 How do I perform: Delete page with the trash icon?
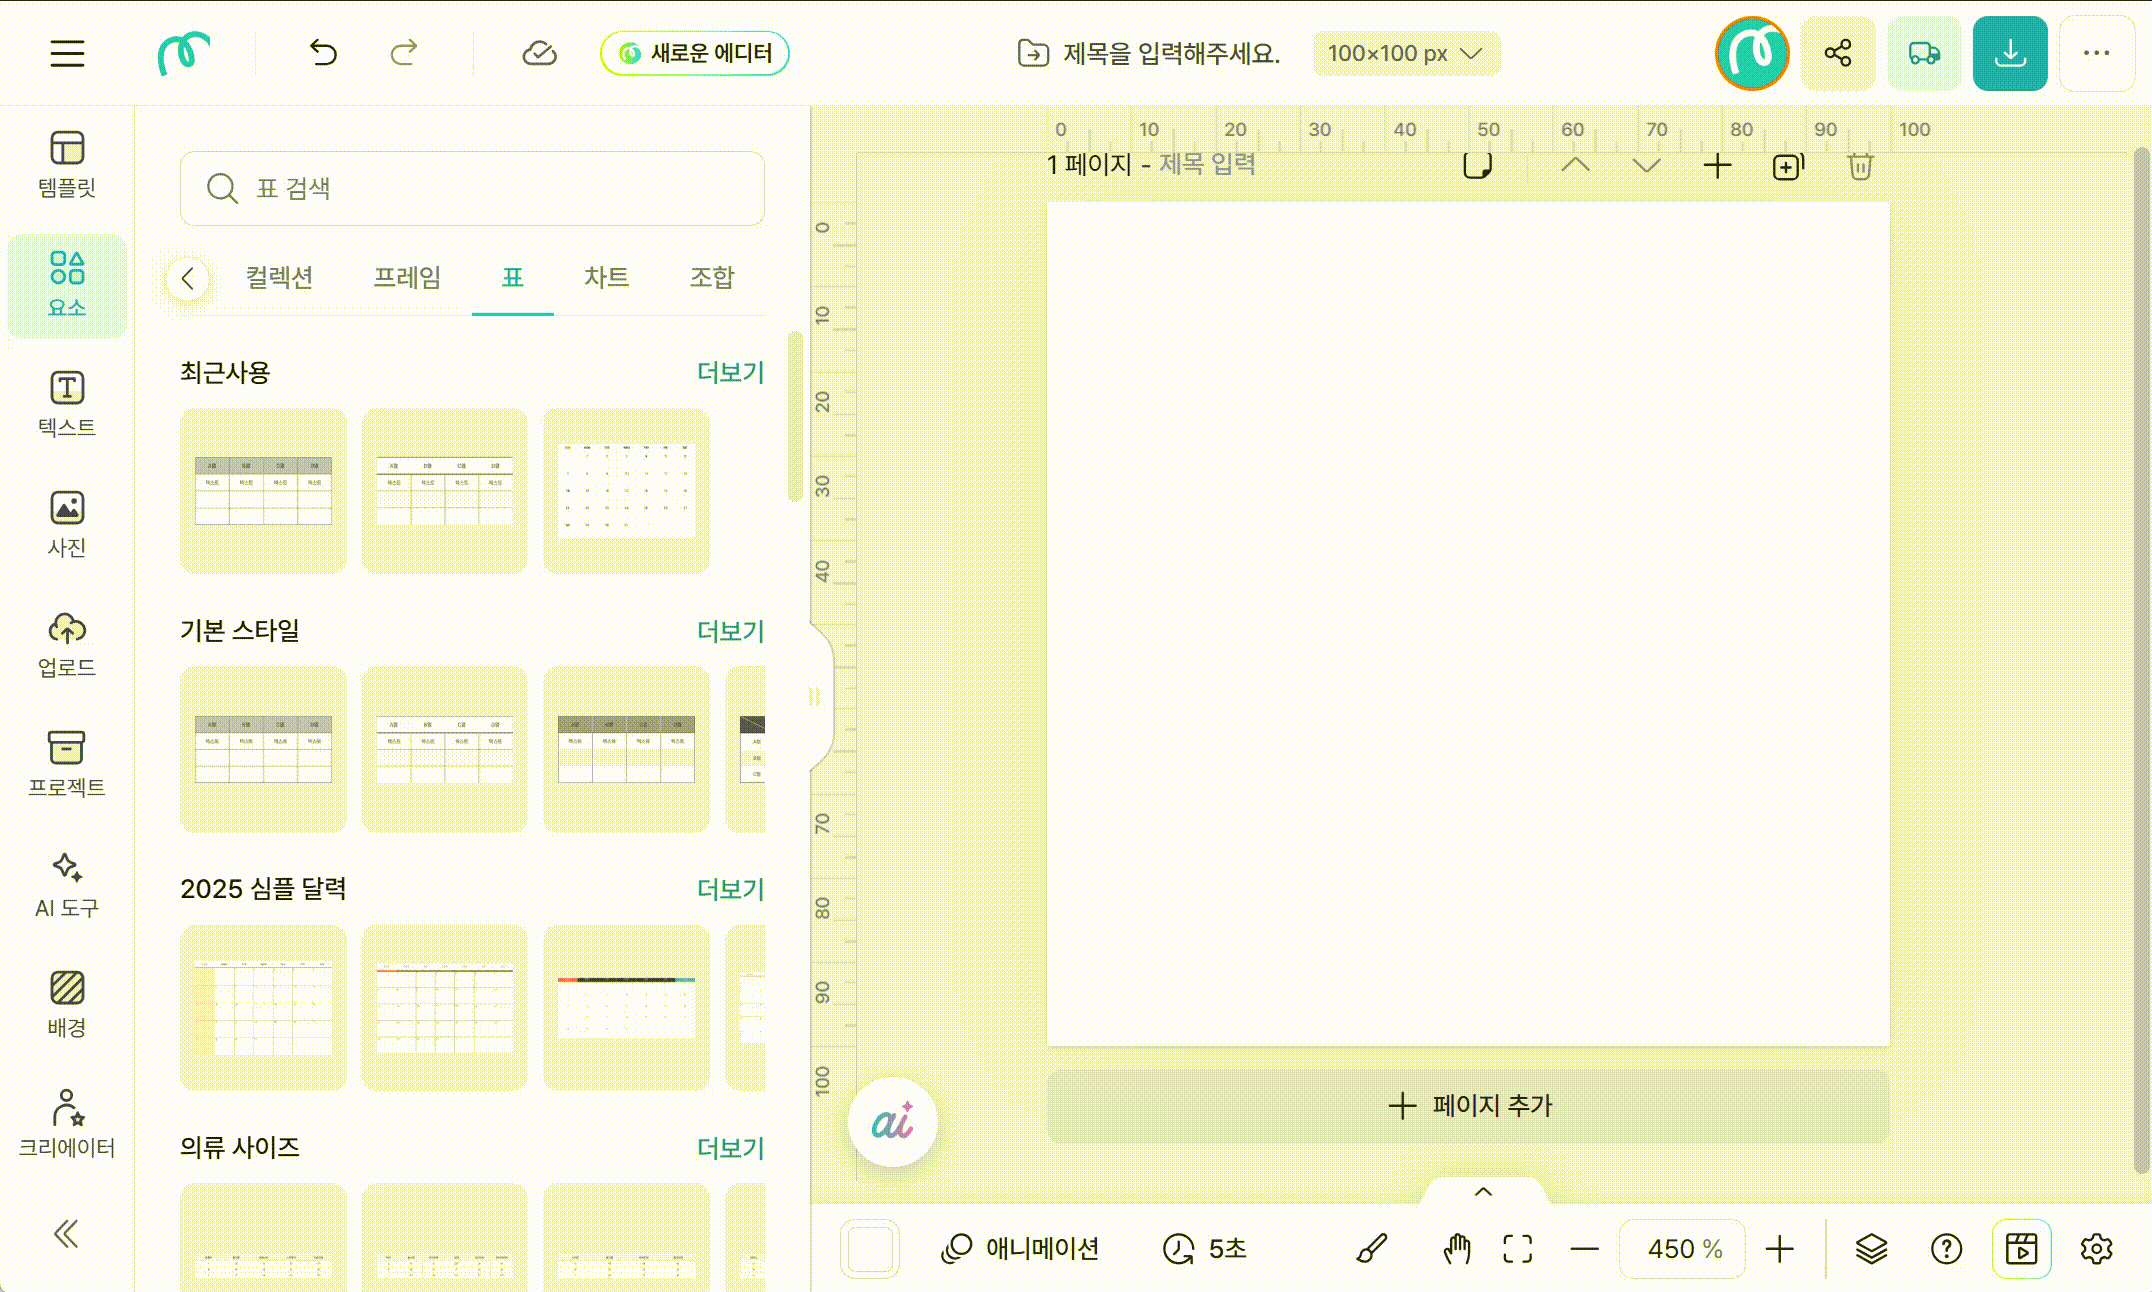(1859, 166)
